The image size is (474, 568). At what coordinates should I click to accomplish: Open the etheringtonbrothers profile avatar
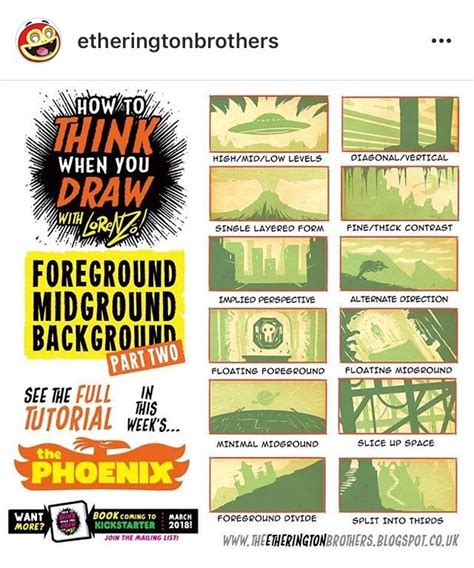tap(38, 41)
